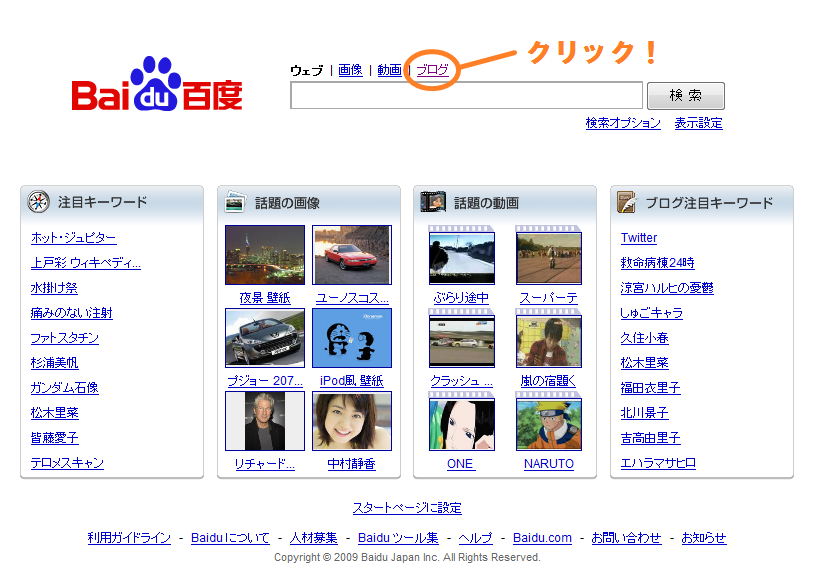Open the silver Peugeot convertible thumbnail
The image size is (817, 583).
[x=265, y=338]
